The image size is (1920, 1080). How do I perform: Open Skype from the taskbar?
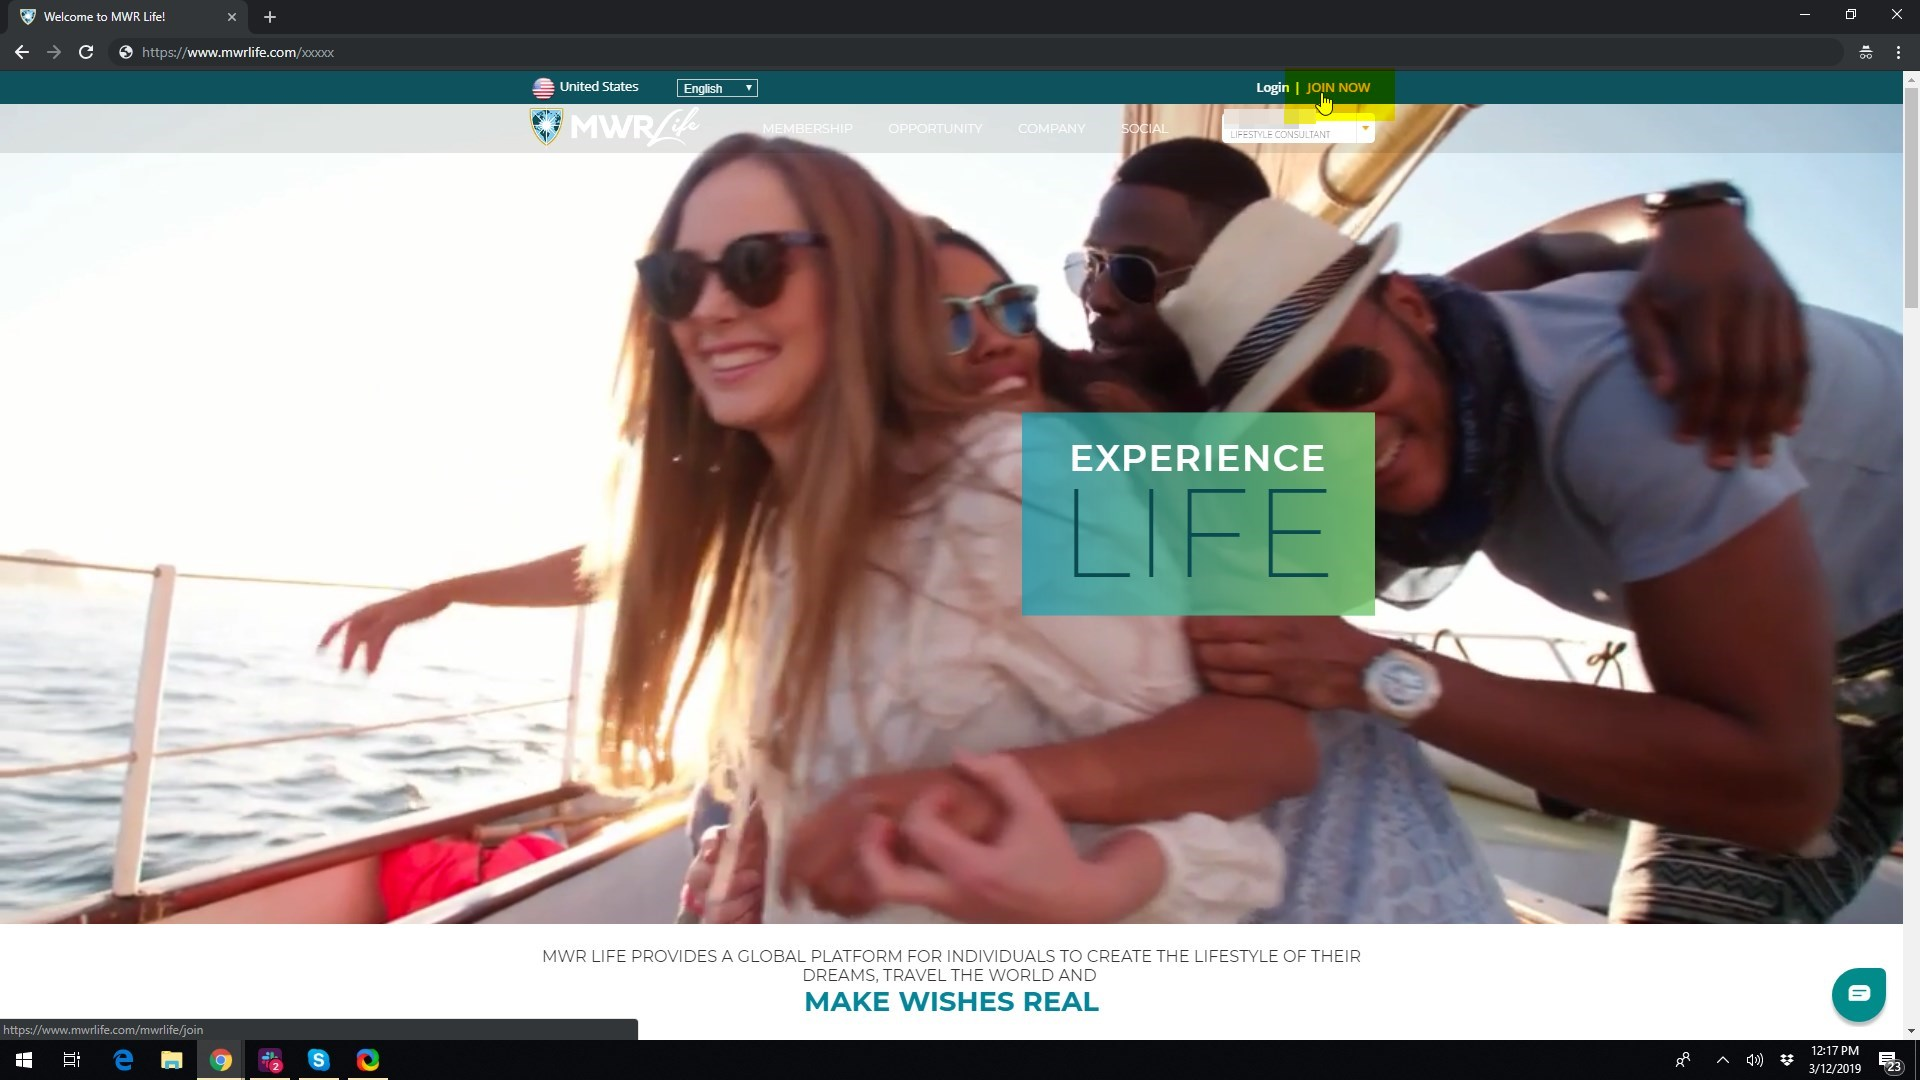coord(319,1060)
